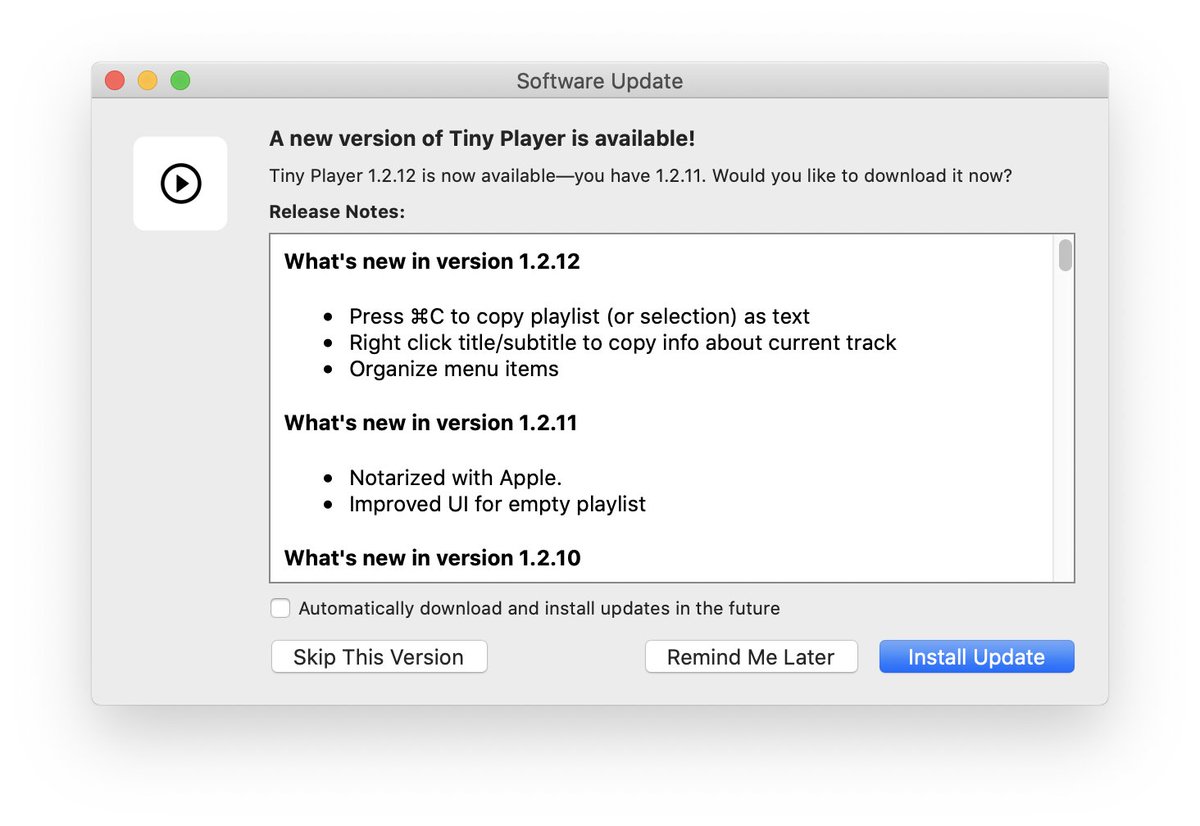Zoom the Software Update window
Screen dimensions: 1200x826
pos(180,81)
